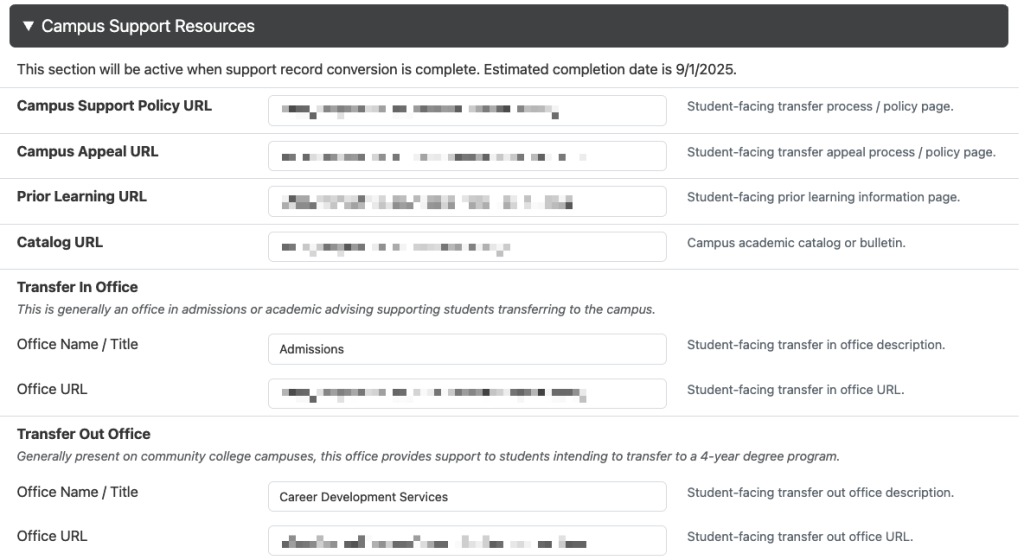Click the Campus Support Resources header bar
Image resolution: width=1024 pixels, height=560 pixels.
(509, 26)
